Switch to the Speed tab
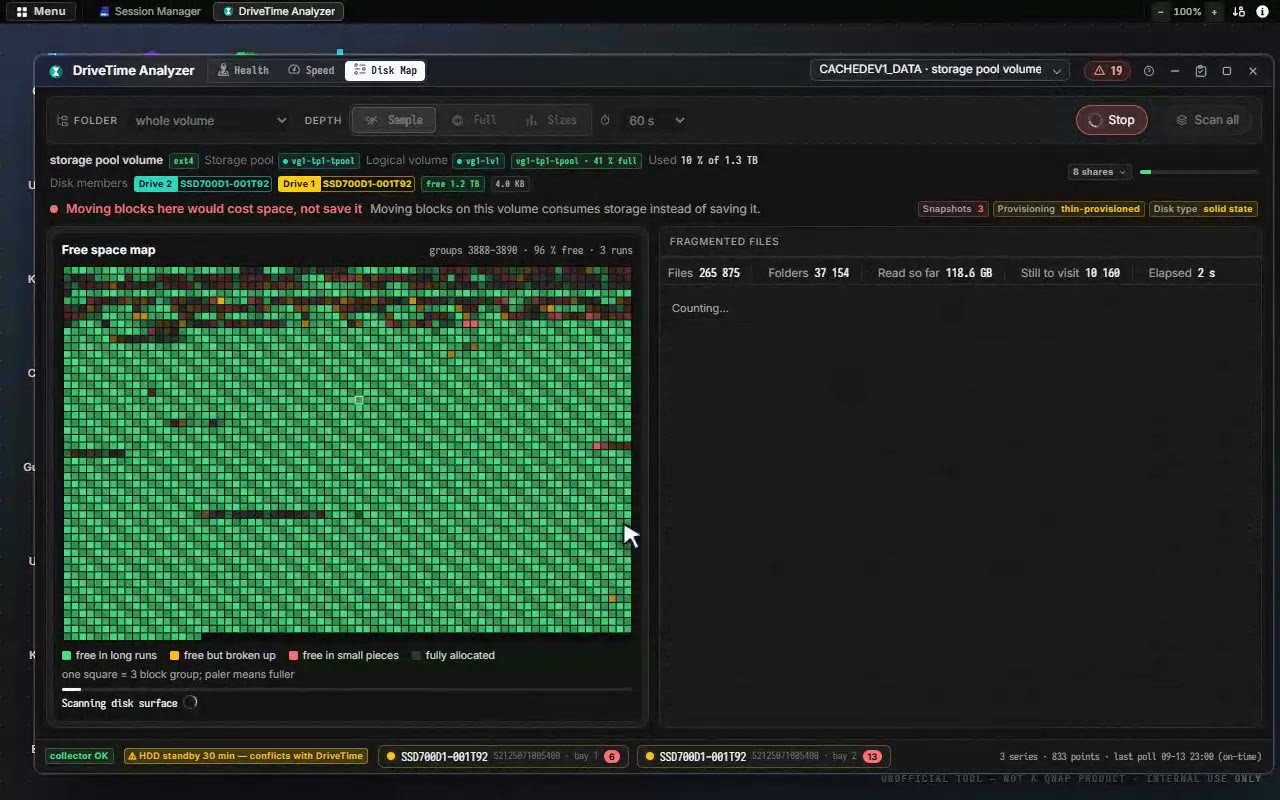The height and width of the screenshot is (800, 1280). (x=311, y=71)
